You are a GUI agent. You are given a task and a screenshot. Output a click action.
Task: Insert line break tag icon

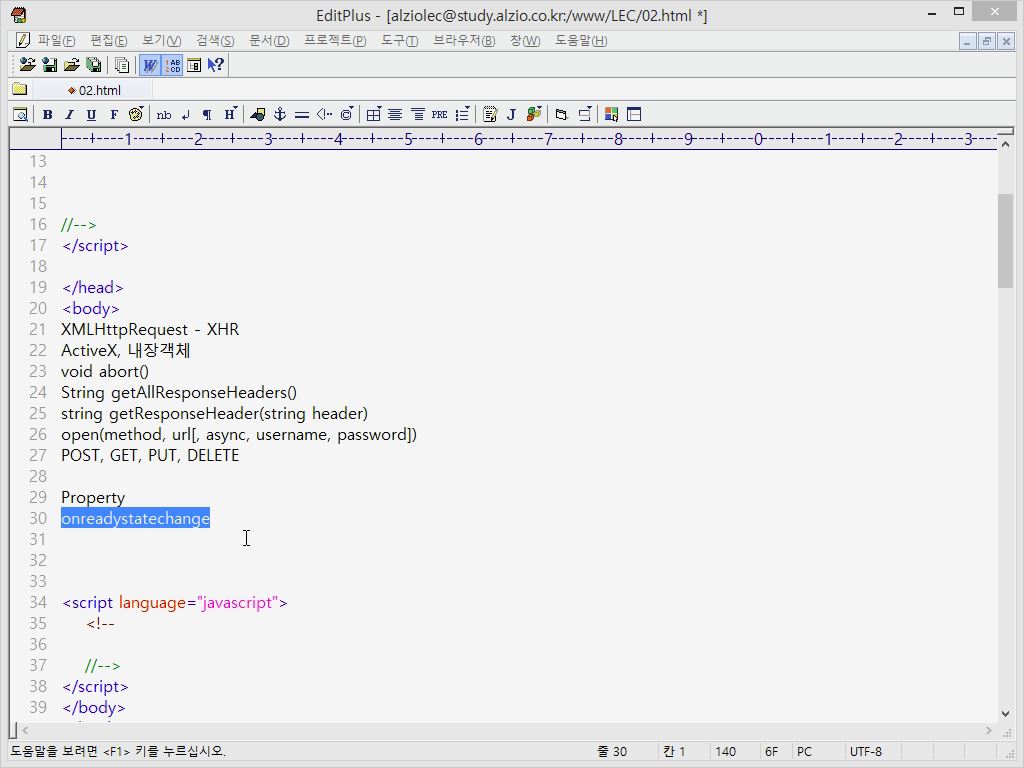coord(185,114)
